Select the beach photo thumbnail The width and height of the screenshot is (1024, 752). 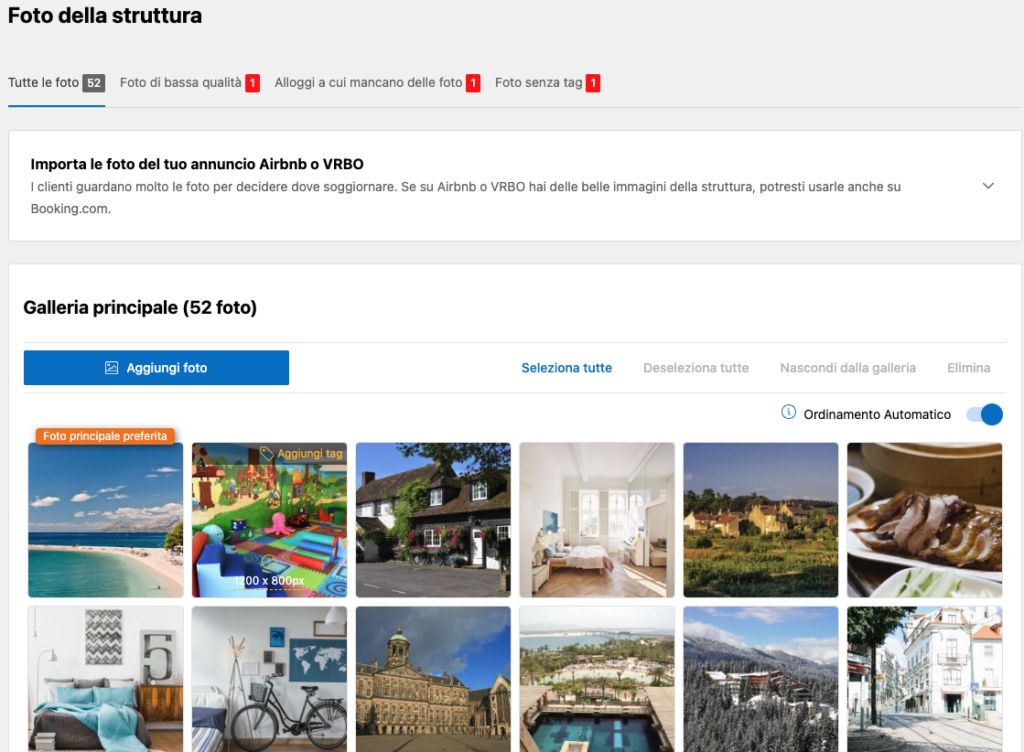(106, 520)
